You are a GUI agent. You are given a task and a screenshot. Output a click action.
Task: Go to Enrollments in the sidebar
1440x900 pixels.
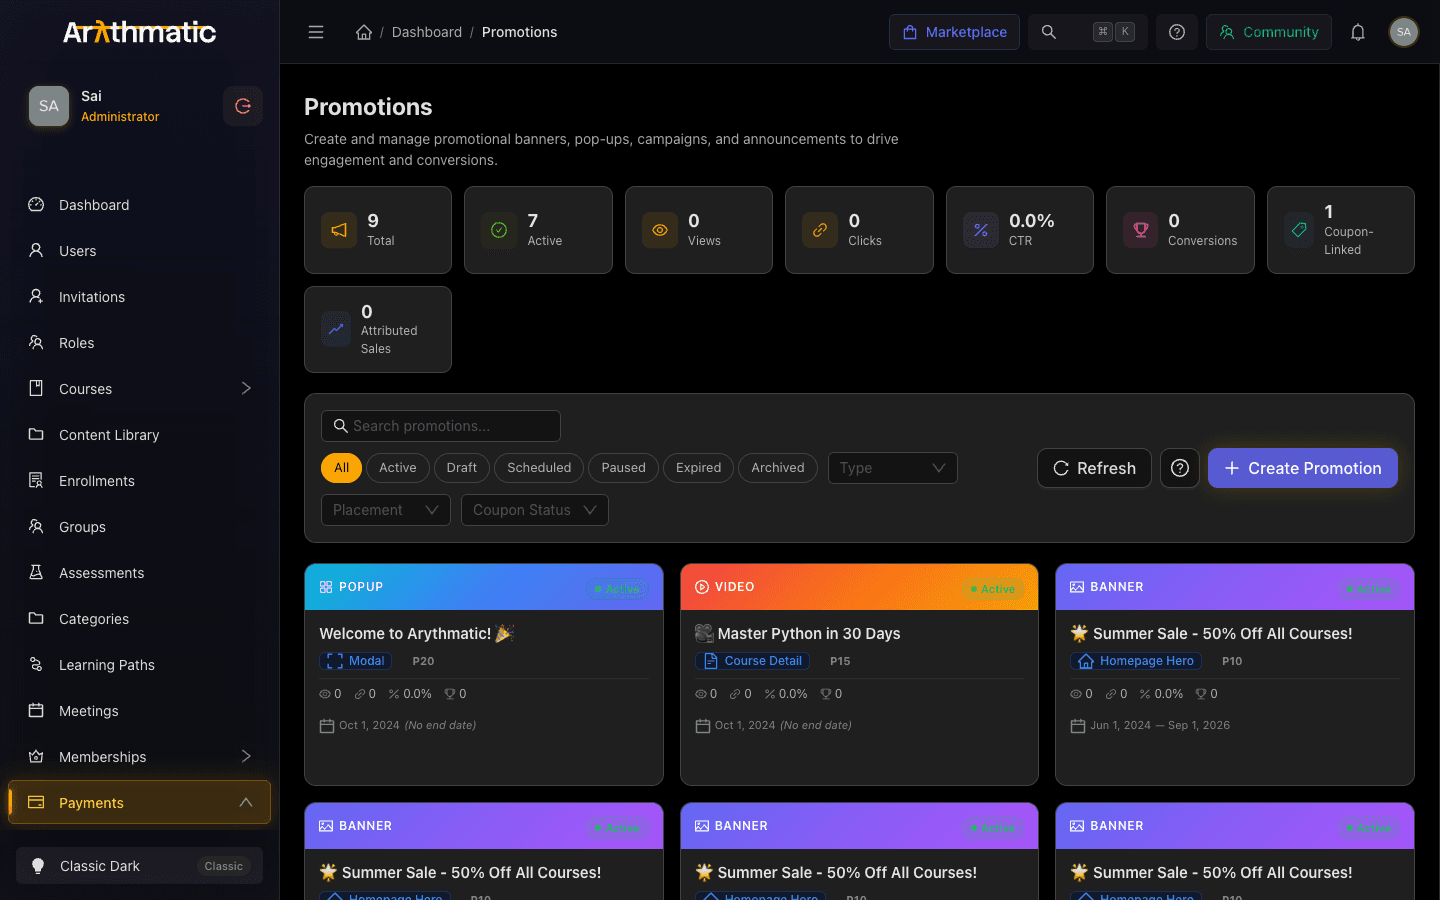[139, 481]
